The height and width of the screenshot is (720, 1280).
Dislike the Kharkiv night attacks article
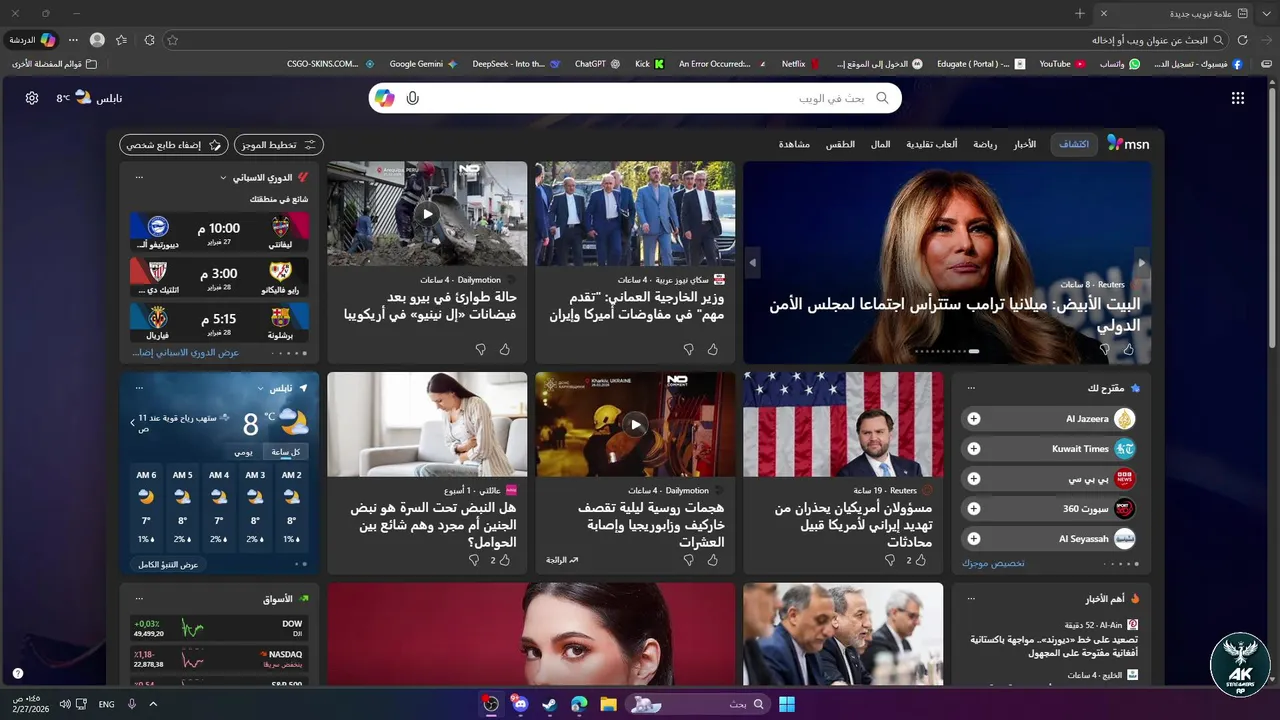click(x=688, y=560)
